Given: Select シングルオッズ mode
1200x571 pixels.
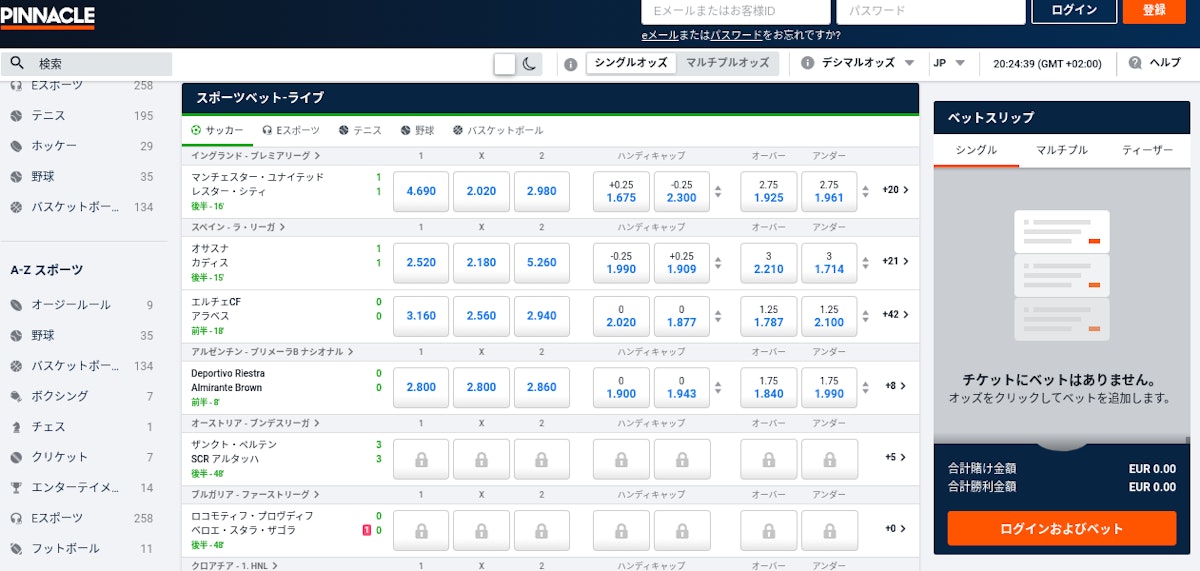Looking at the screenshot, I should (631, 63).
